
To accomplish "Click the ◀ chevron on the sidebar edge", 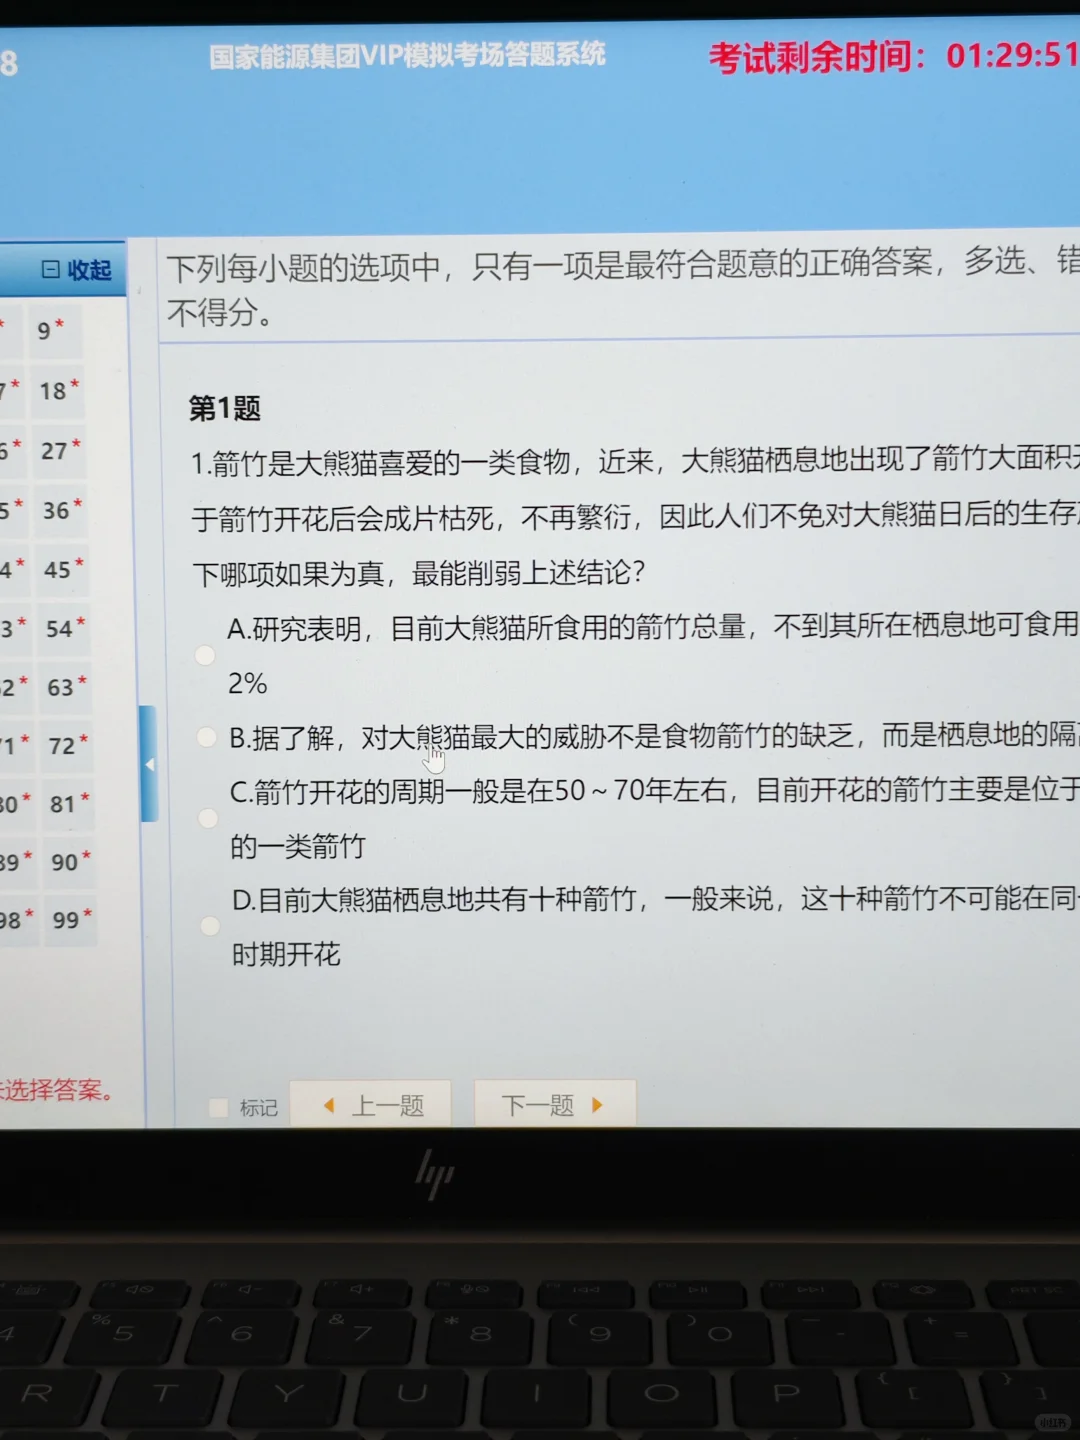I will [x=150, y=763].
